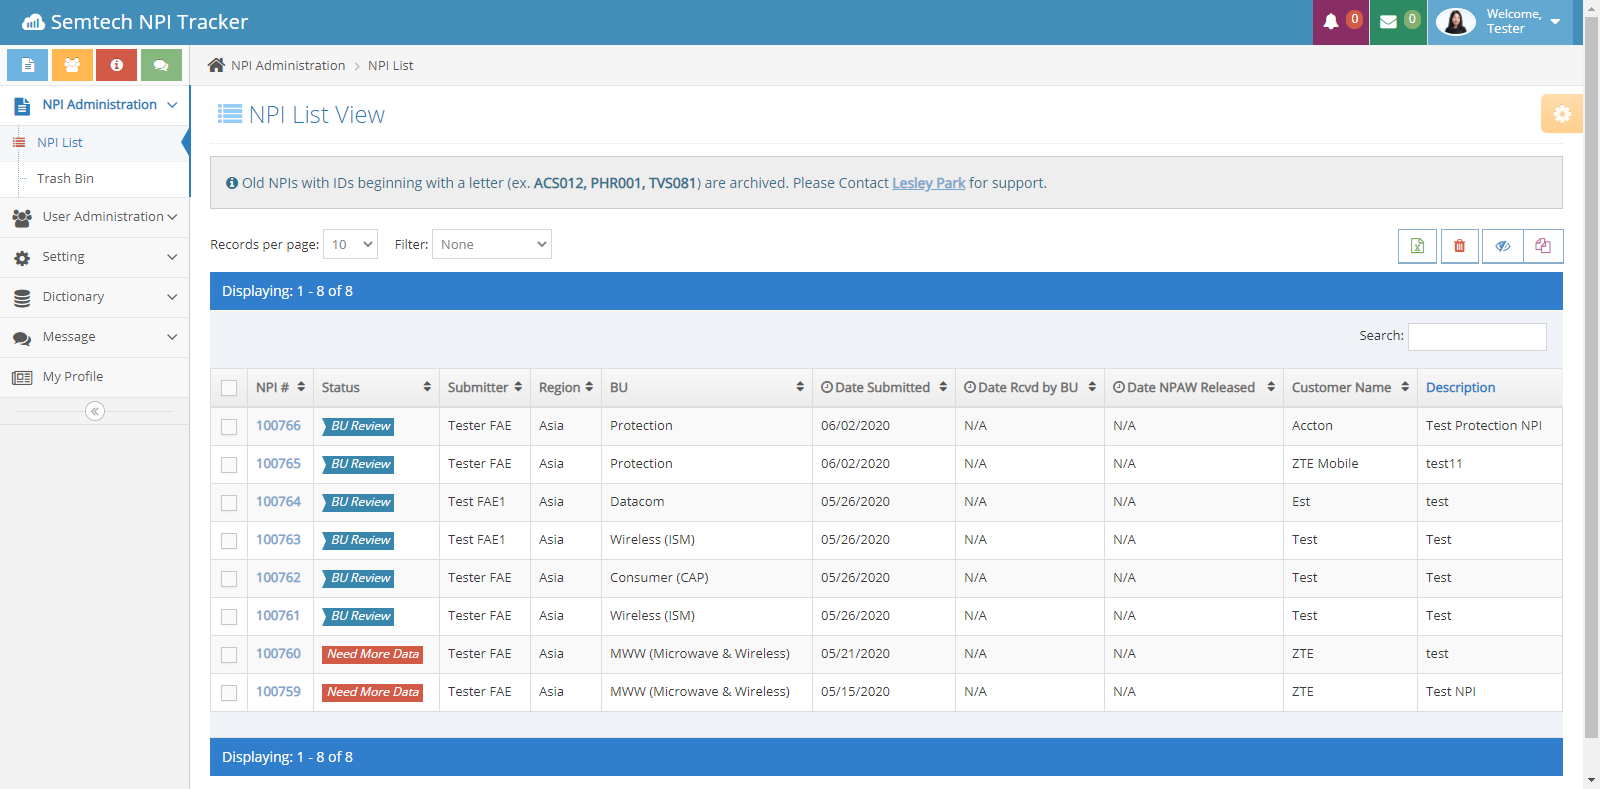Expand the Message menu

(x=95, y=337)
